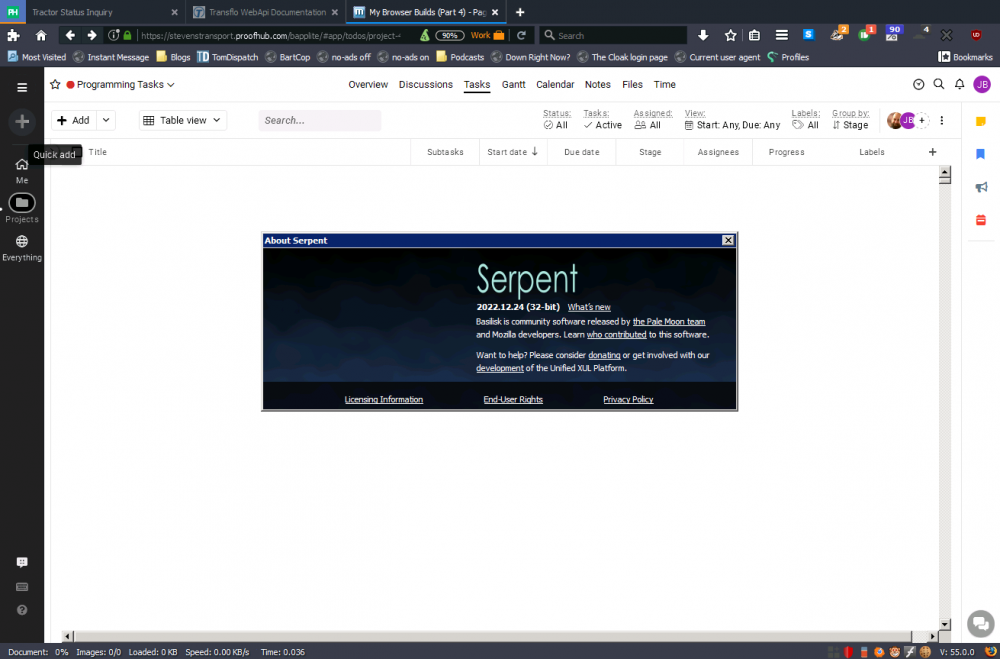1000x659 pixels.
Task: Open the Discussions tab
Action: pyautogui.click(x=426, y=85)
